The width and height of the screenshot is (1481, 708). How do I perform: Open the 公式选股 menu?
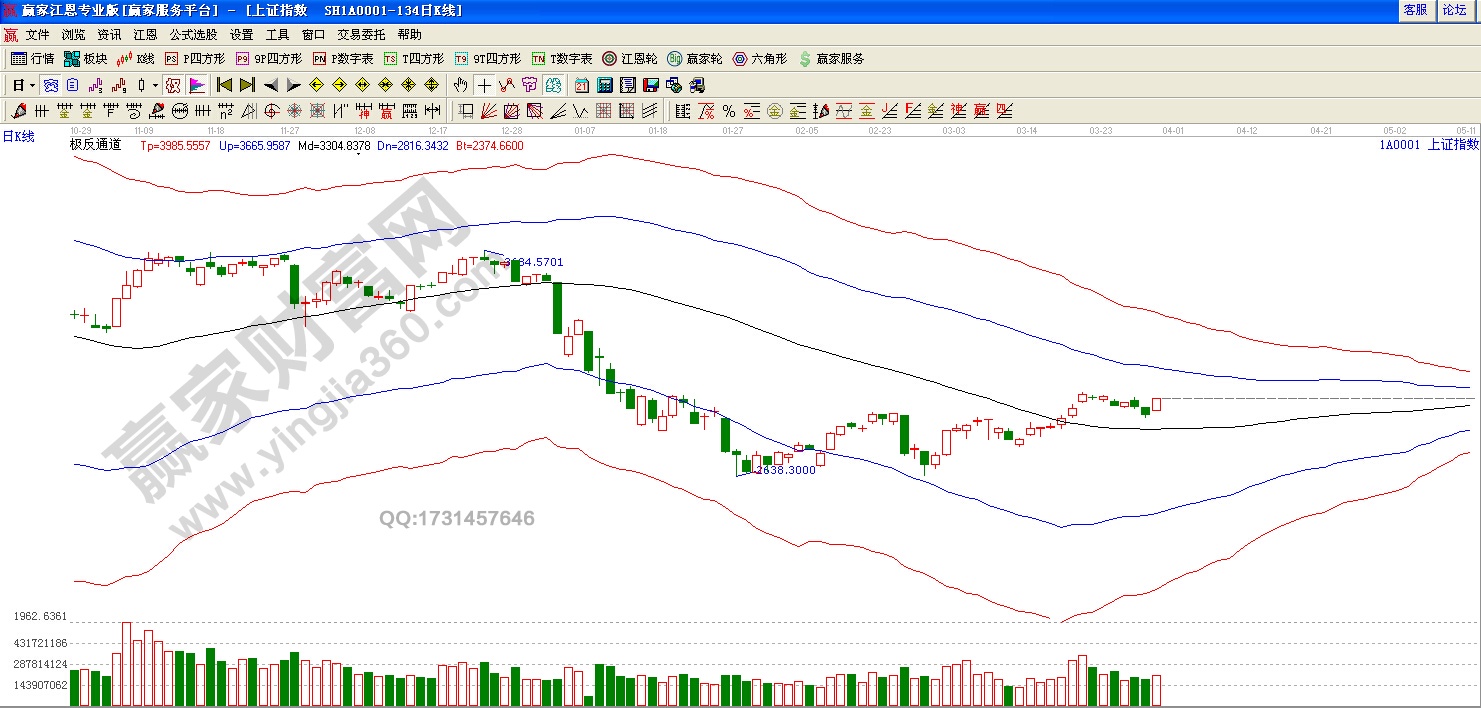pos(192,34)
